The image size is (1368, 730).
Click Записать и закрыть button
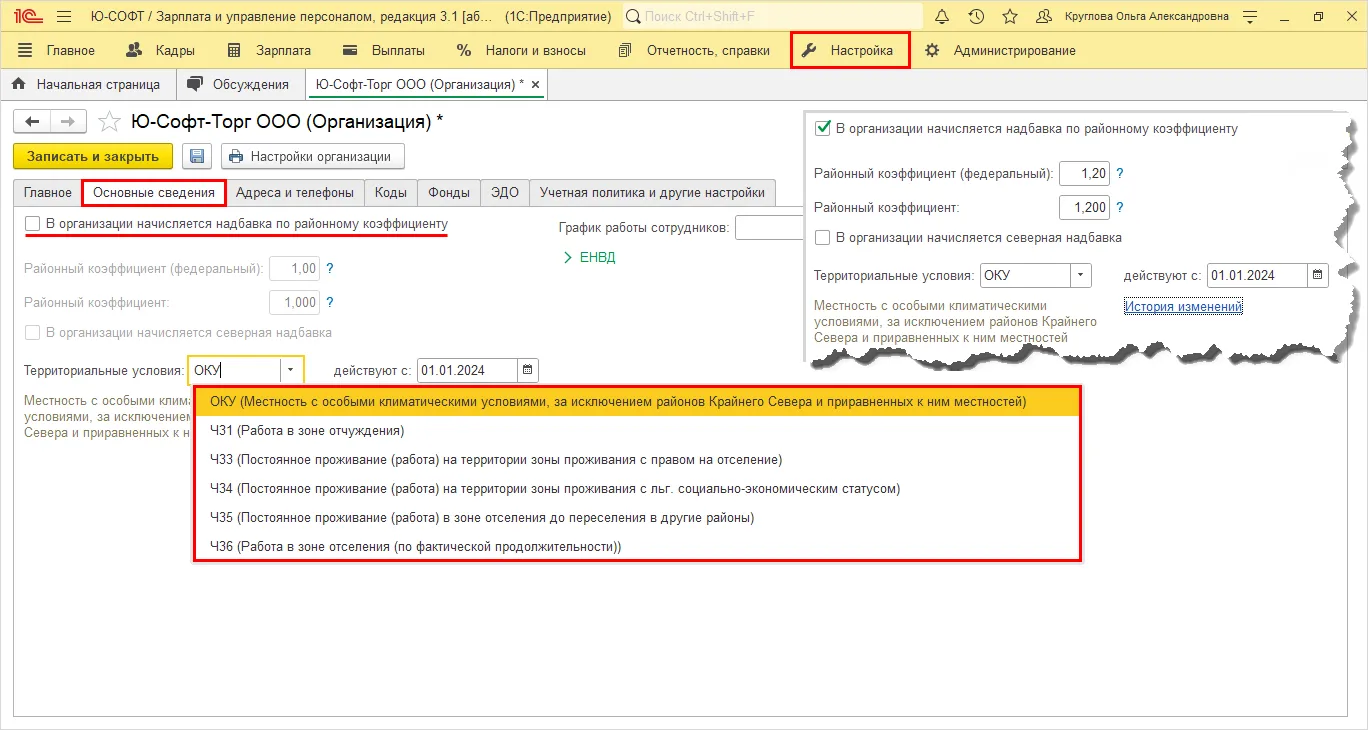93,156
